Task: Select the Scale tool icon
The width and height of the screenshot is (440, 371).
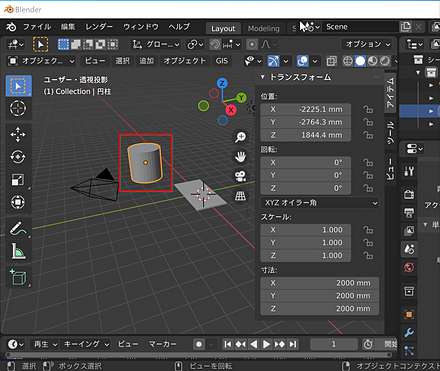Action: tap(18, 179)
